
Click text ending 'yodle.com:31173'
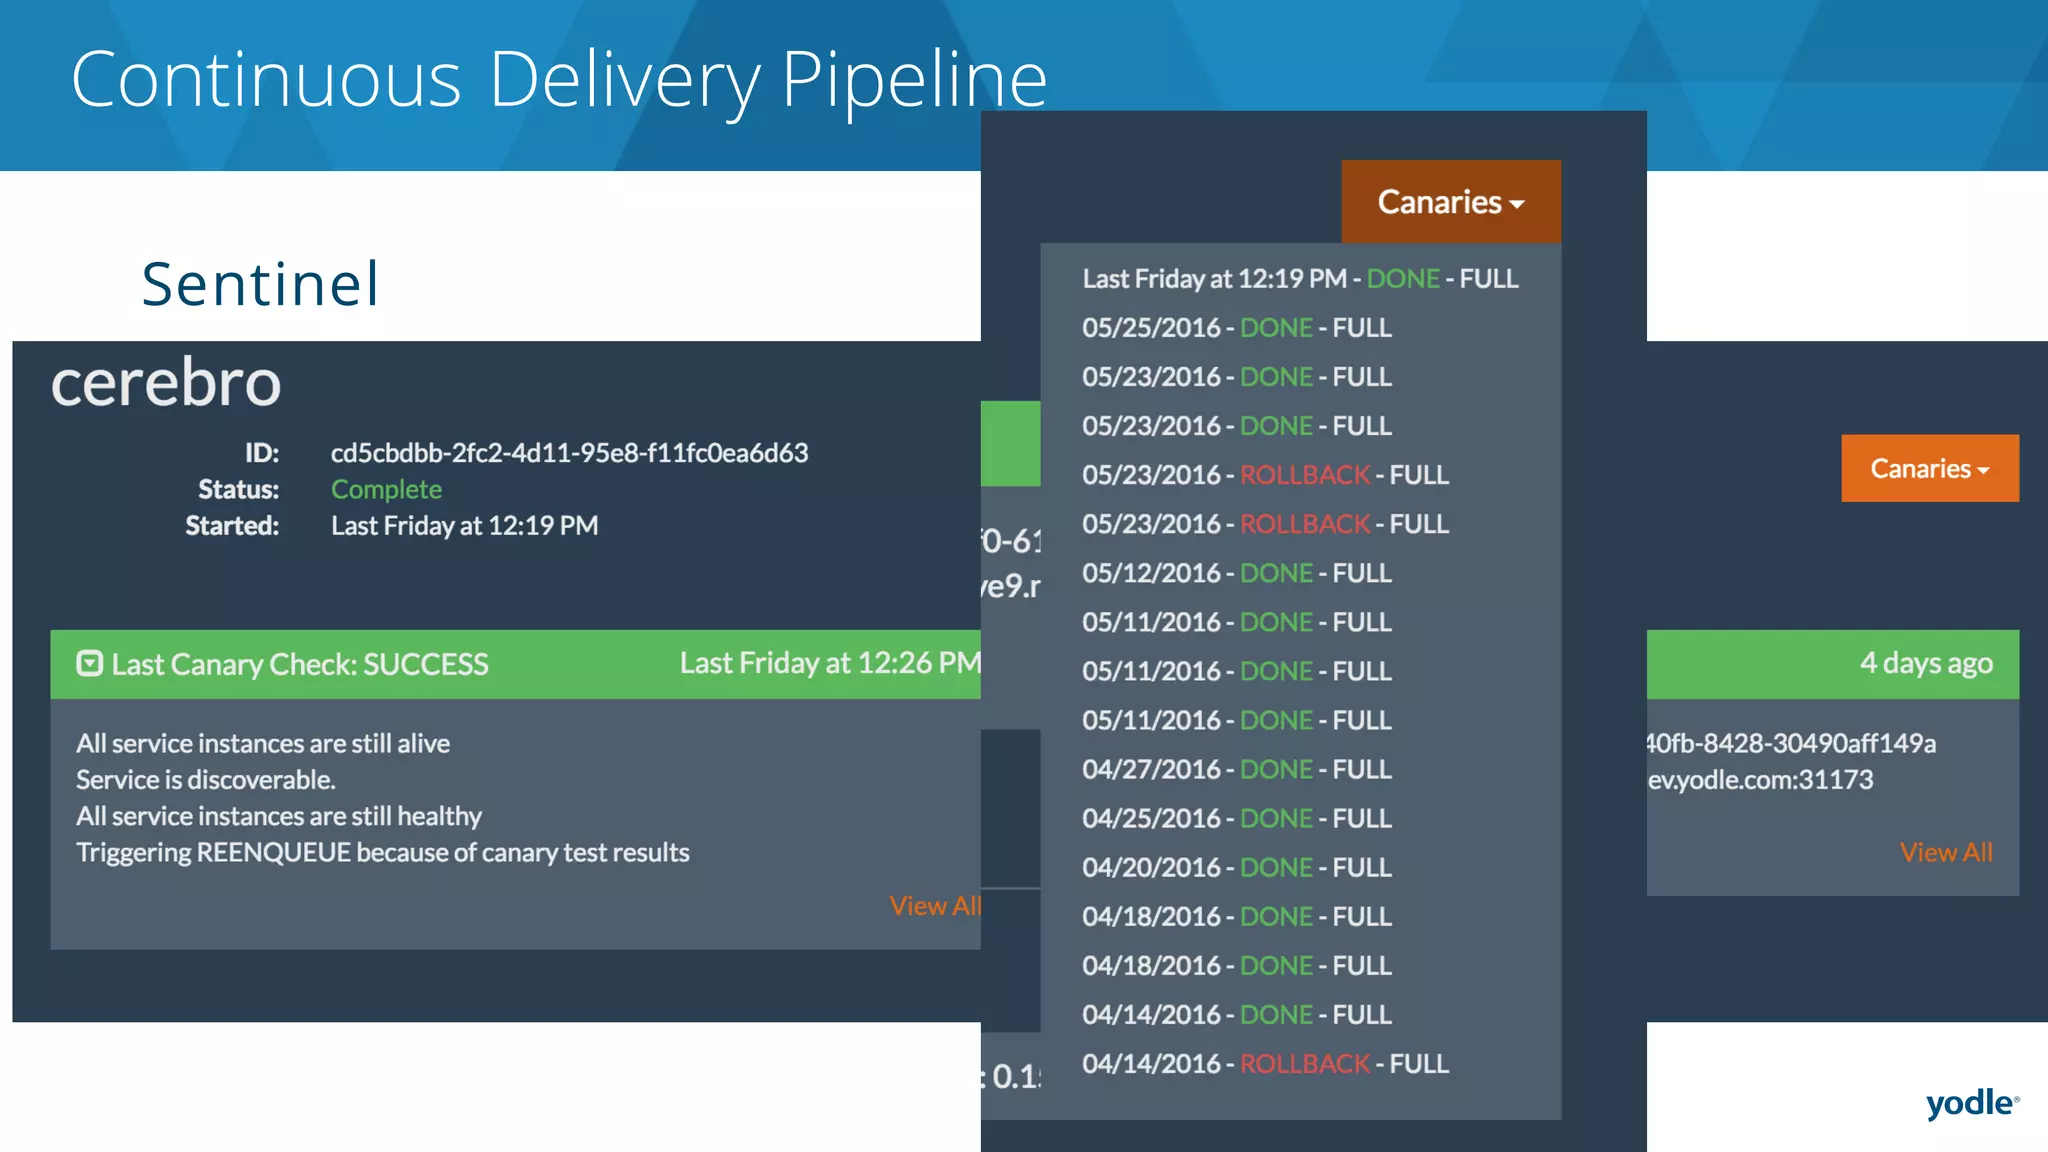tap(1760, 780)
